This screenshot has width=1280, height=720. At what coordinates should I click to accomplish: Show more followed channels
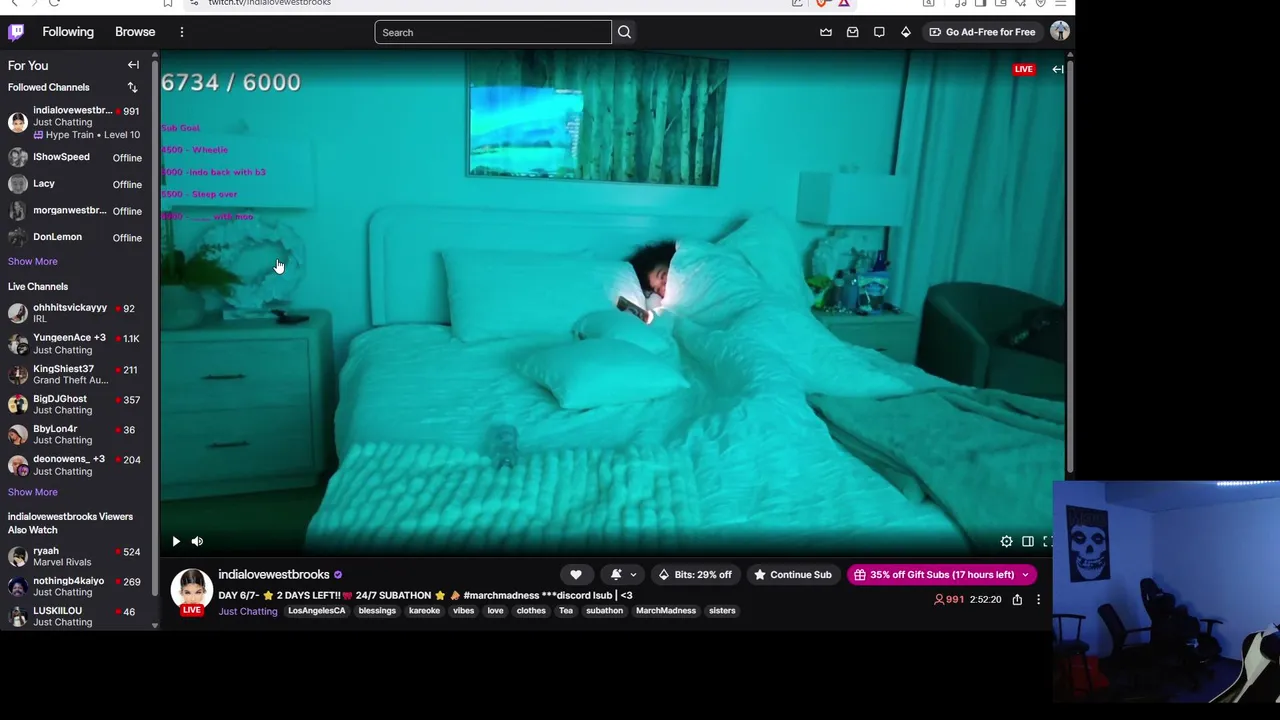[33, 261]
